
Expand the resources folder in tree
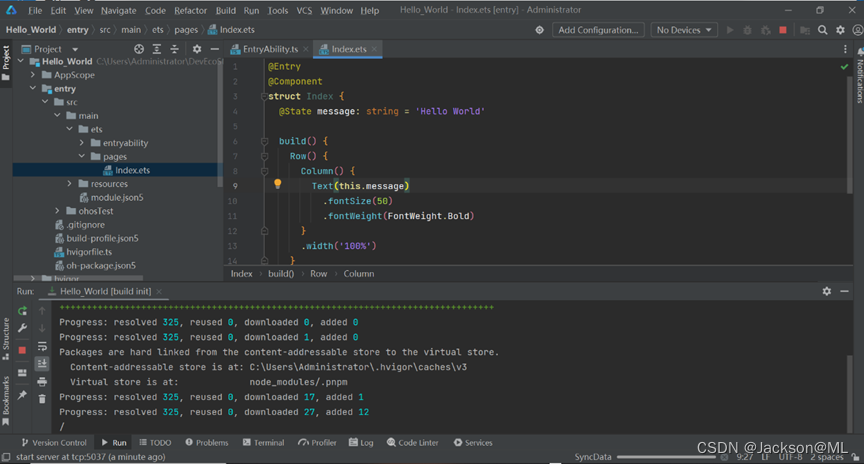[x=70, y=184]
